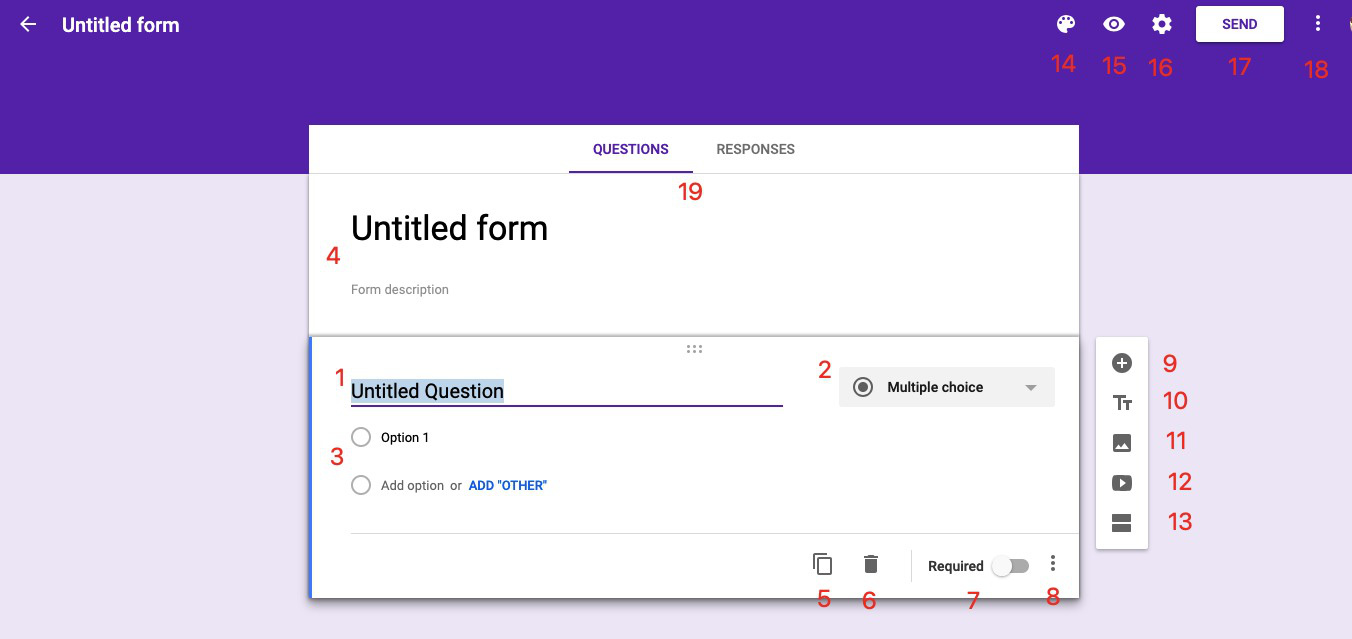1352x639 pixels.
Task: Select the Option 1 radio button
Action: coord(361,437)
